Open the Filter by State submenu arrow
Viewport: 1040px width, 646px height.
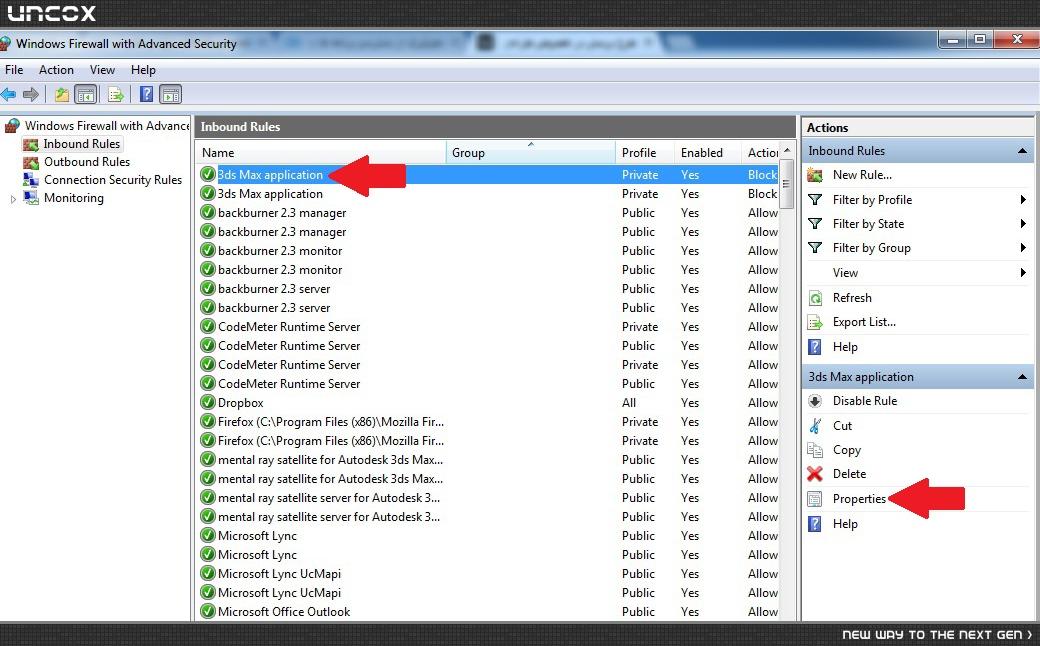(1023, 224)
